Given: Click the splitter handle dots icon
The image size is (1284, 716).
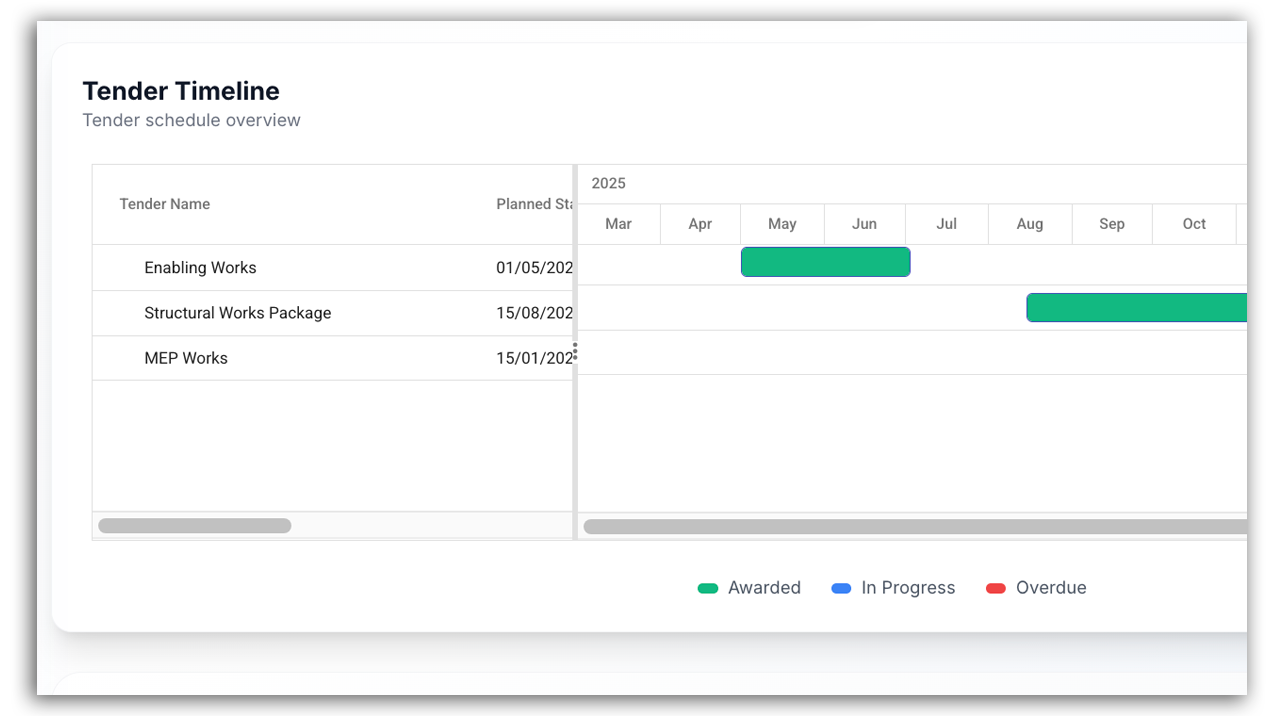Looking at the screenshot, I should 575,351.
